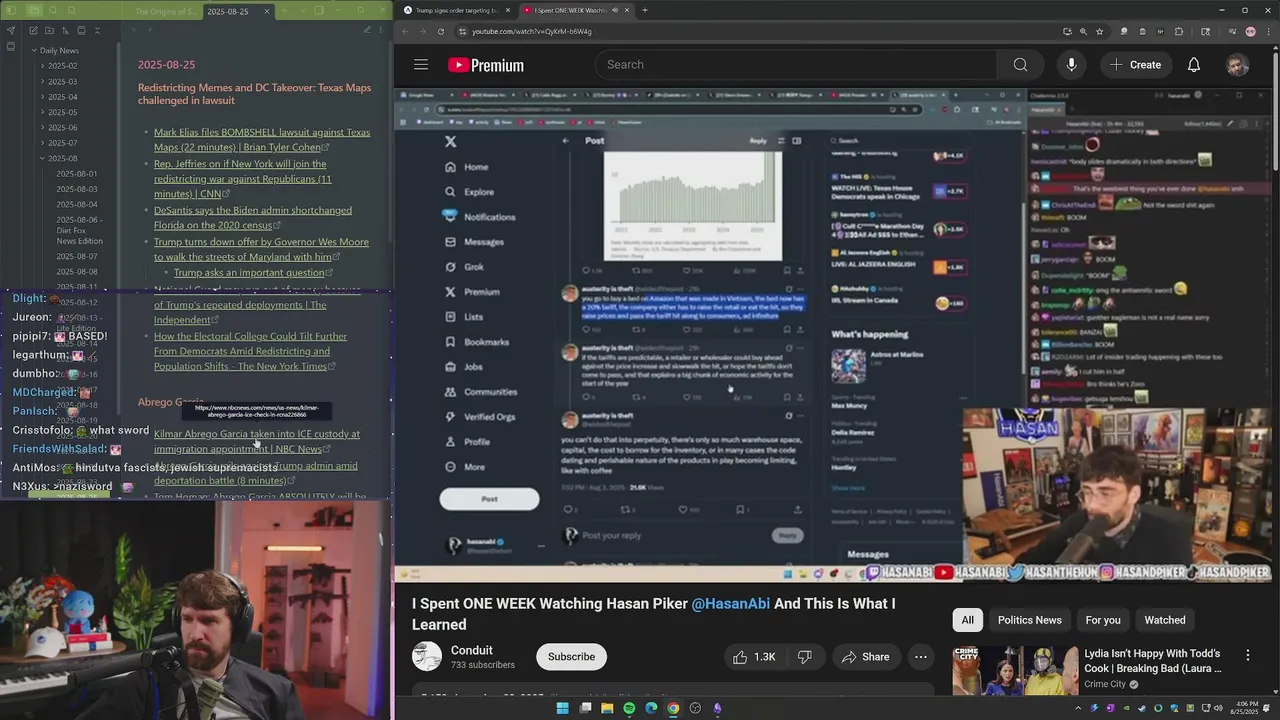Viewport: 1280px width, 720px height.
Task: Open YouTube notifications bell
Action: [x=1194, y=65]
